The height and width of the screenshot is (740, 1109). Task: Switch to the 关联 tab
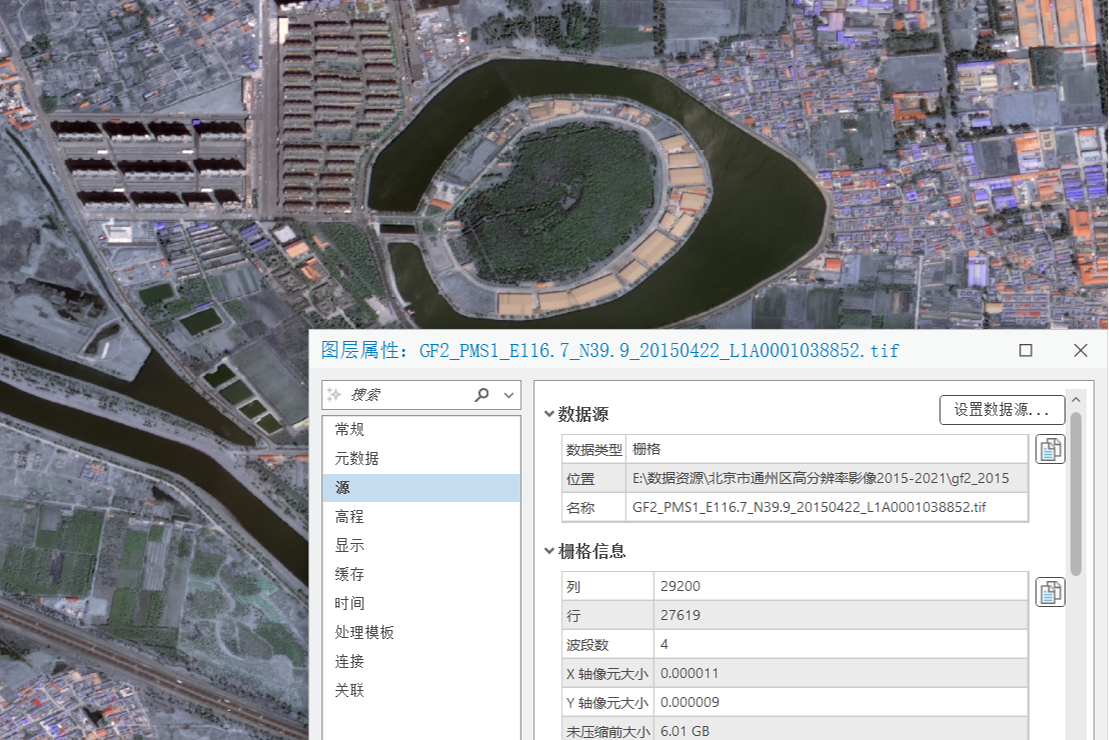click(422, 690)
